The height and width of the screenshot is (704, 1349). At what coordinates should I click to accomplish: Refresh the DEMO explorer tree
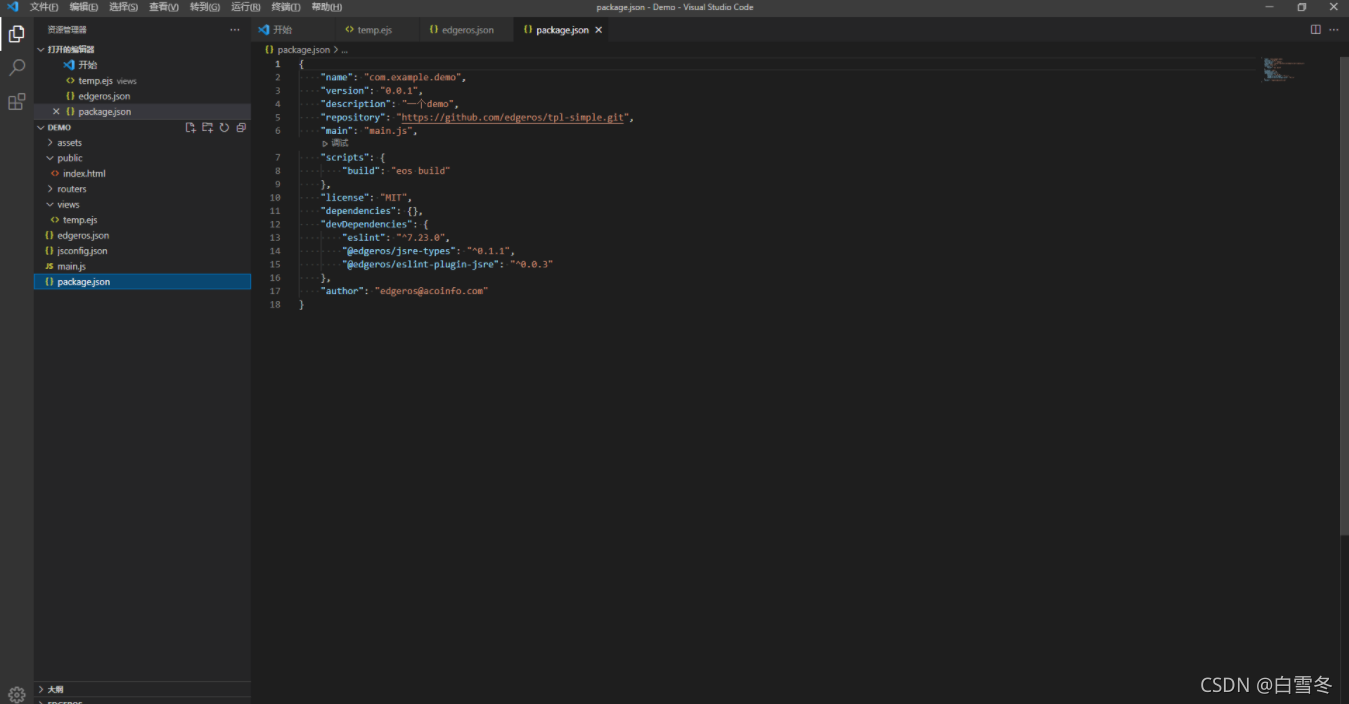pyautogui.click(x=224, y=127)
